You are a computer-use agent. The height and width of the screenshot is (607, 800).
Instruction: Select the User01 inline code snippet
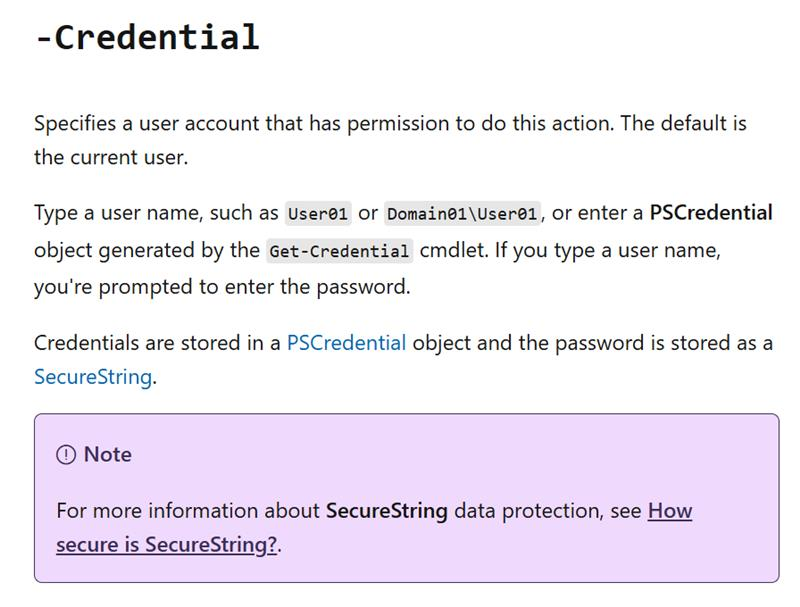click(x=318, y=213)
